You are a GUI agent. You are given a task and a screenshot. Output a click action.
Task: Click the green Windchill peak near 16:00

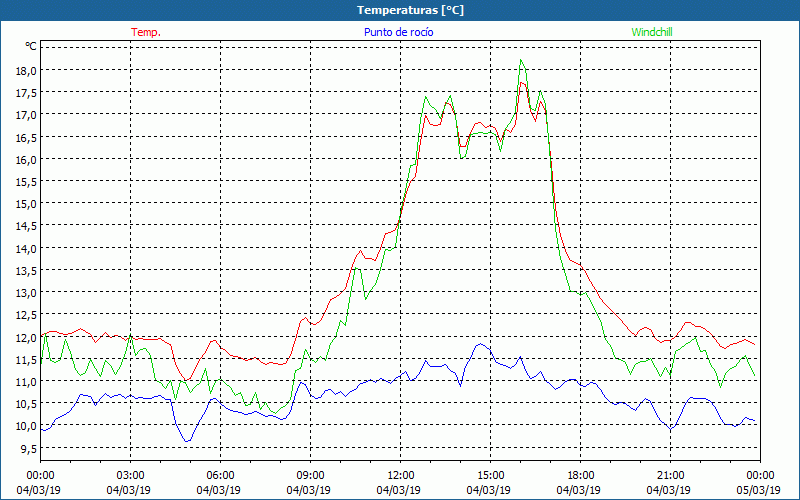pyautogui.click(x=521, y=60)
